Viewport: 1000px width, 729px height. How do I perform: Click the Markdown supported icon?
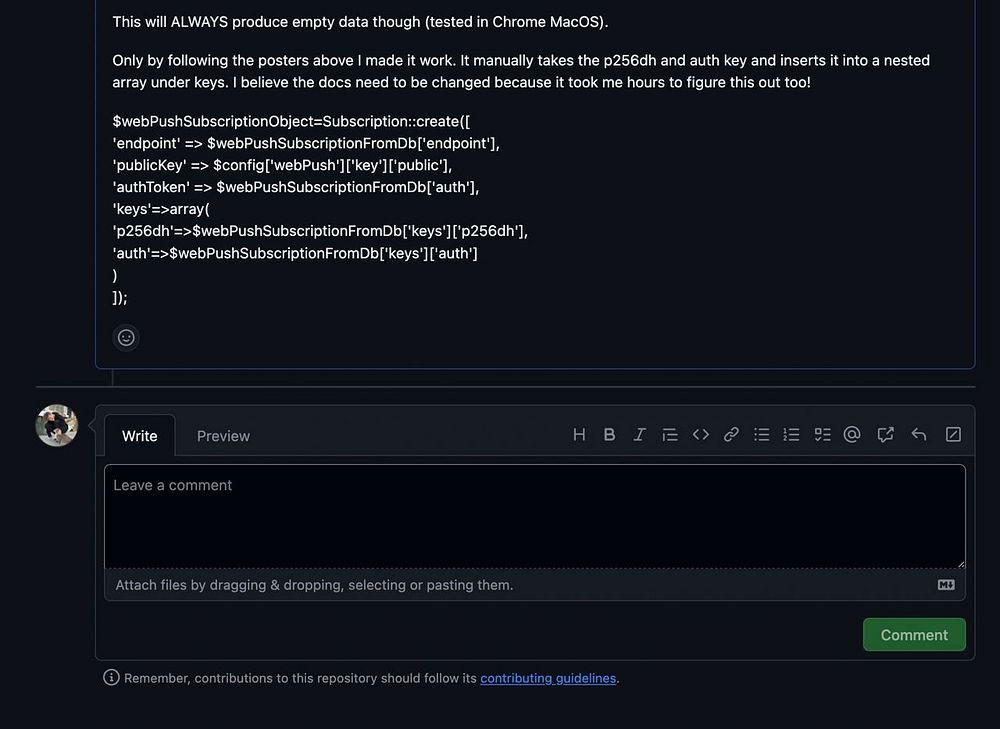(946, 585)
